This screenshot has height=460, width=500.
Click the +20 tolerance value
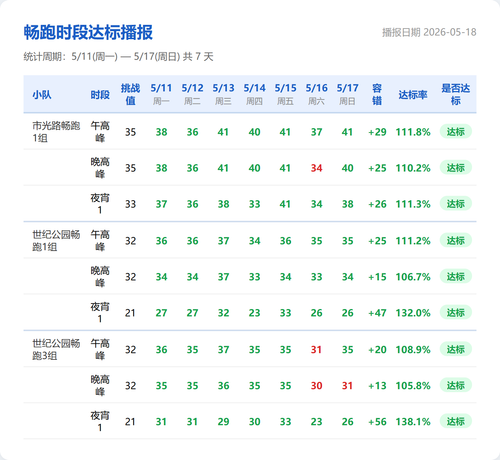pyautogui.click(x=377, y=349)
